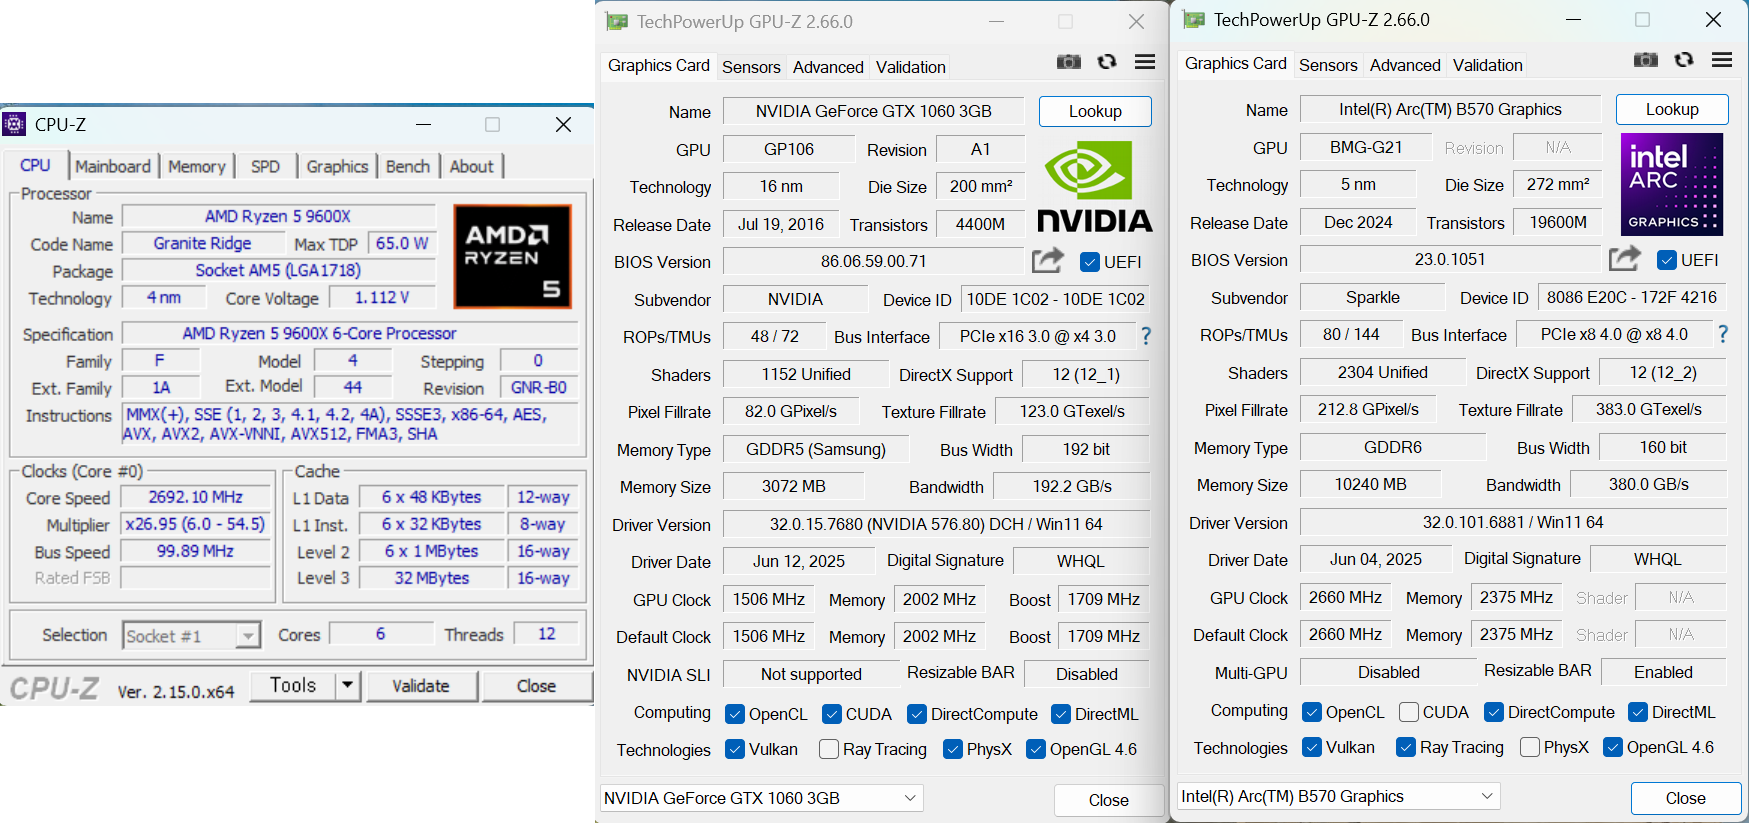
Task: Toggle PhysX checkbox in Arc B570 window
Action: click(x=1530, y=747)
